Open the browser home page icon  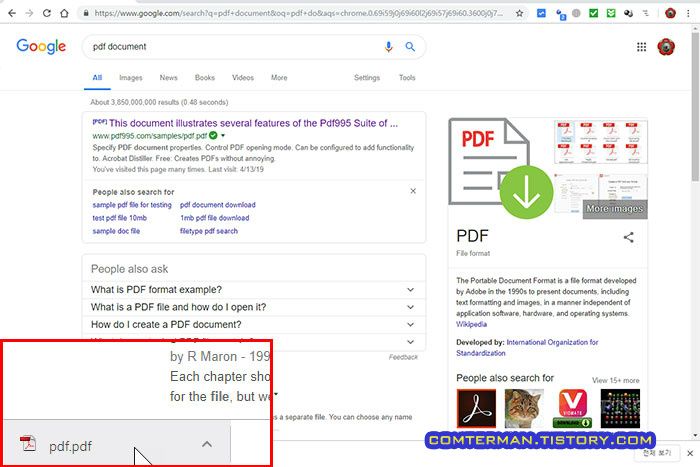click(64, 13)
